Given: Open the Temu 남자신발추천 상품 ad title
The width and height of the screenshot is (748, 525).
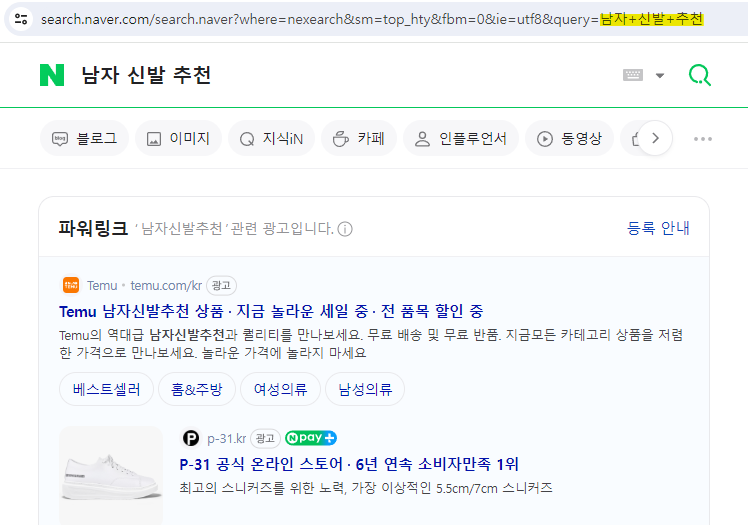Looking at the screenshot, I should pyautogui.click(x=271, y=311).
